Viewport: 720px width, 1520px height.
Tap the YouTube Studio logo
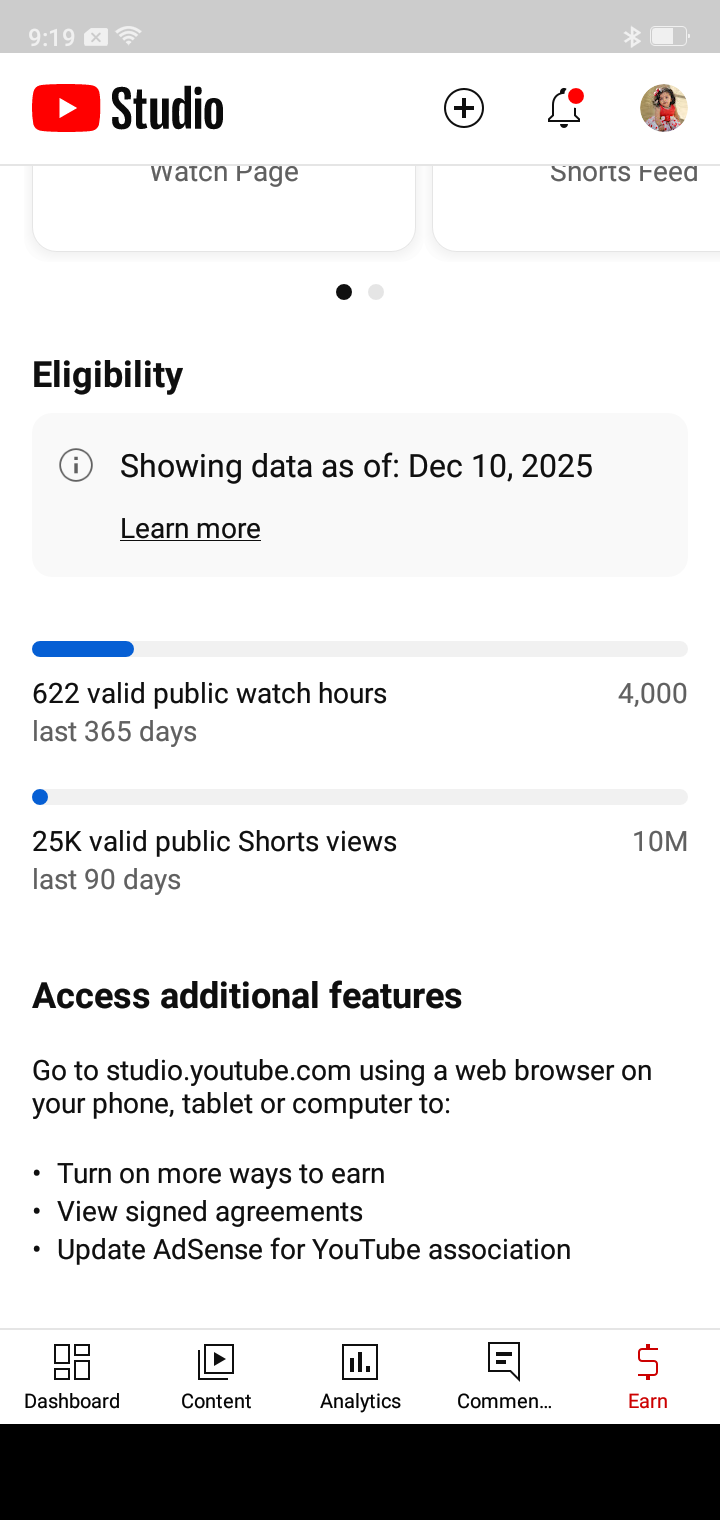(x=128, y=108)
